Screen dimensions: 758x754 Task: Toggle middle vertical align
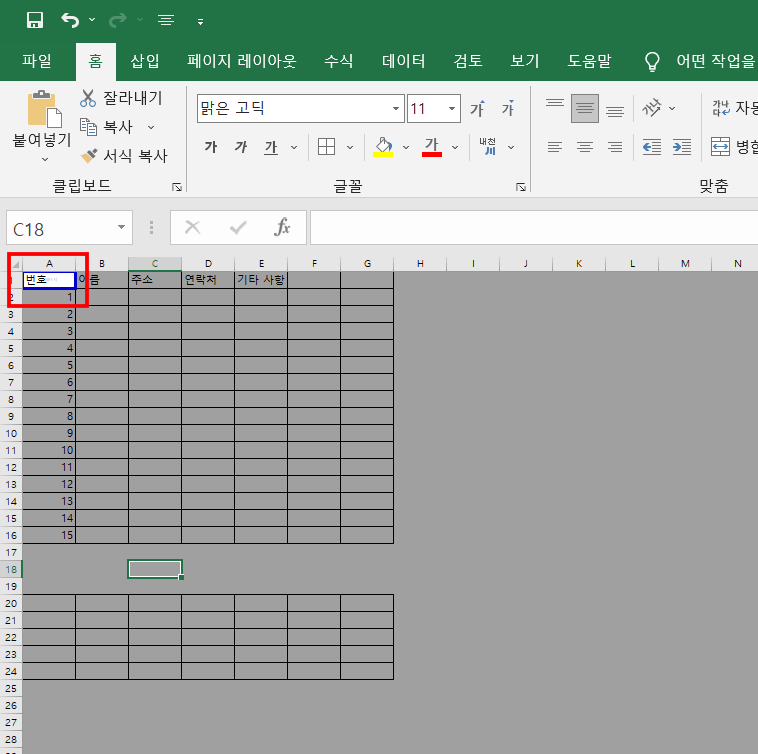tap(584, 108)
